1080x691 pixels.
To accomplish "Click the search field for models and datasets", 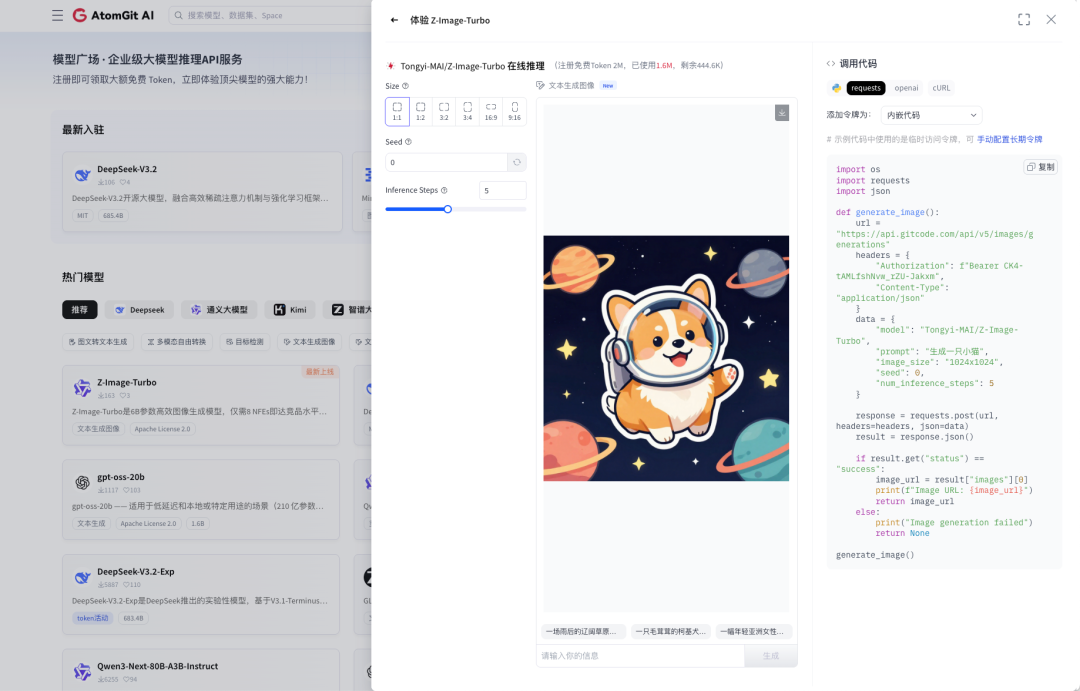I will pyautogui.click(x=270, y=15).
